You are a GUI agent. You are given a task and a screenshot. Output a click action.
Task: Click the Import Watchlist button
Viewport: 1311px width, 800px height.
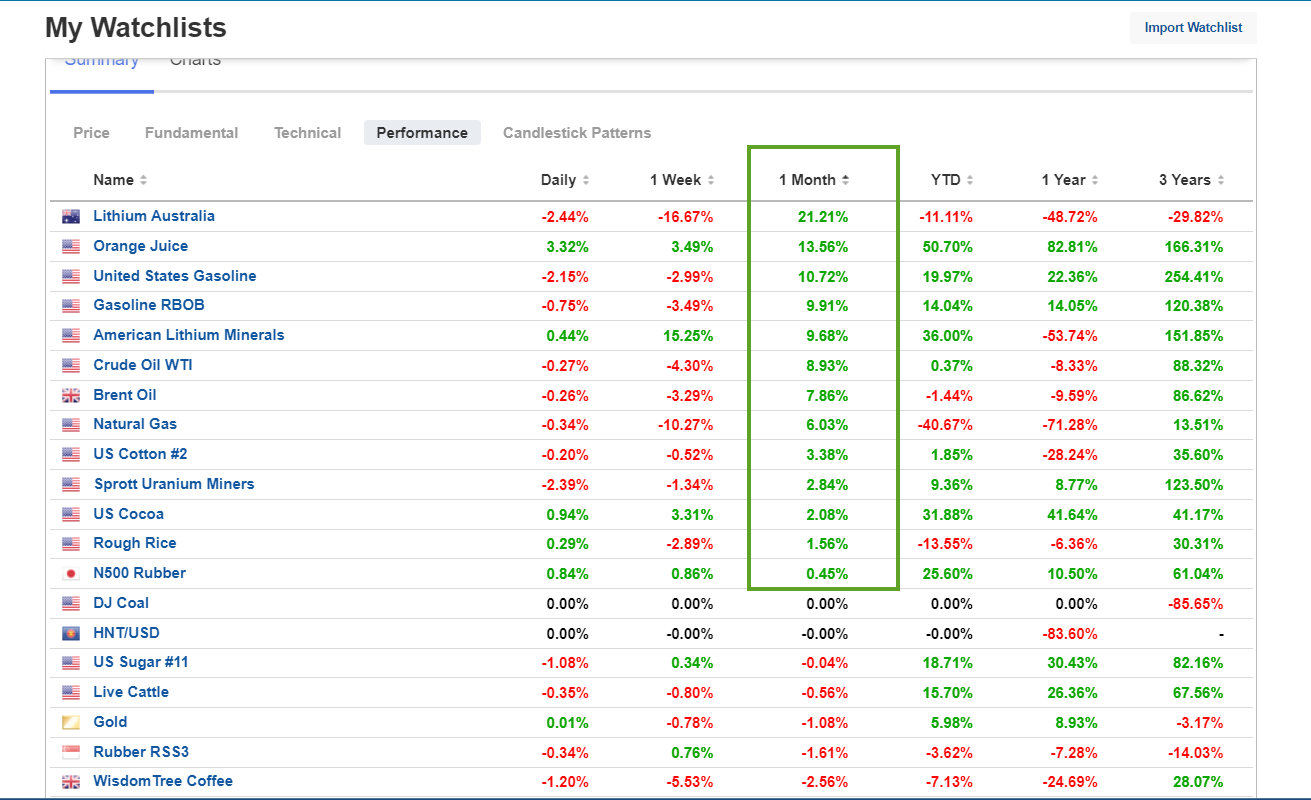1193,28
